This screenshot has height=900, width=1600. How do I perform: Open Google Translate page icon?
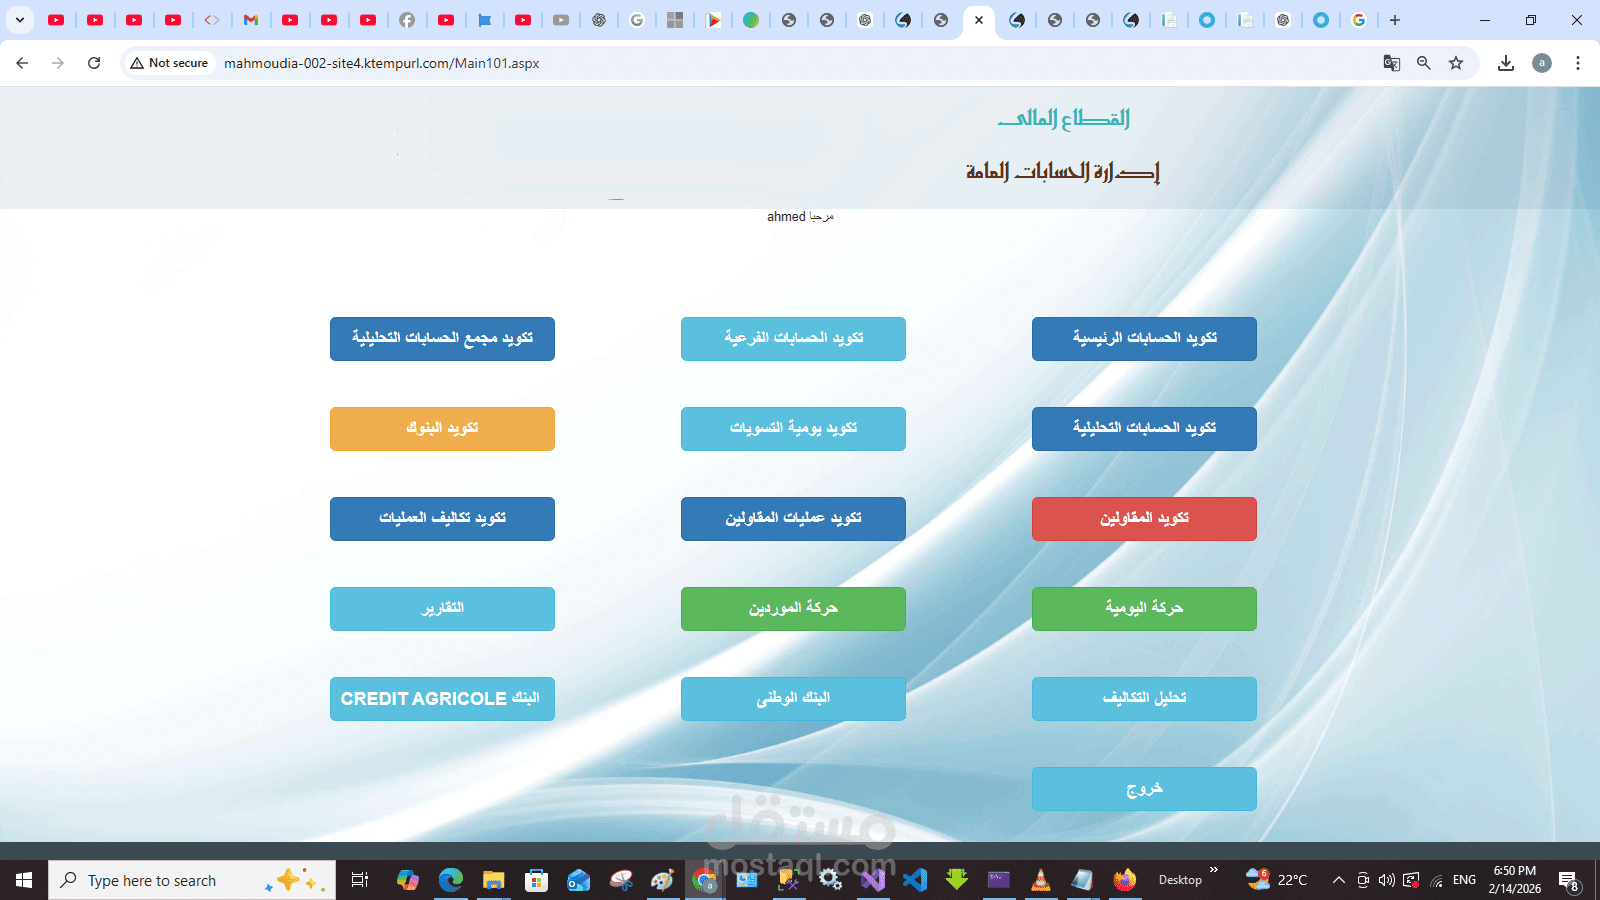coord(1391,63)
